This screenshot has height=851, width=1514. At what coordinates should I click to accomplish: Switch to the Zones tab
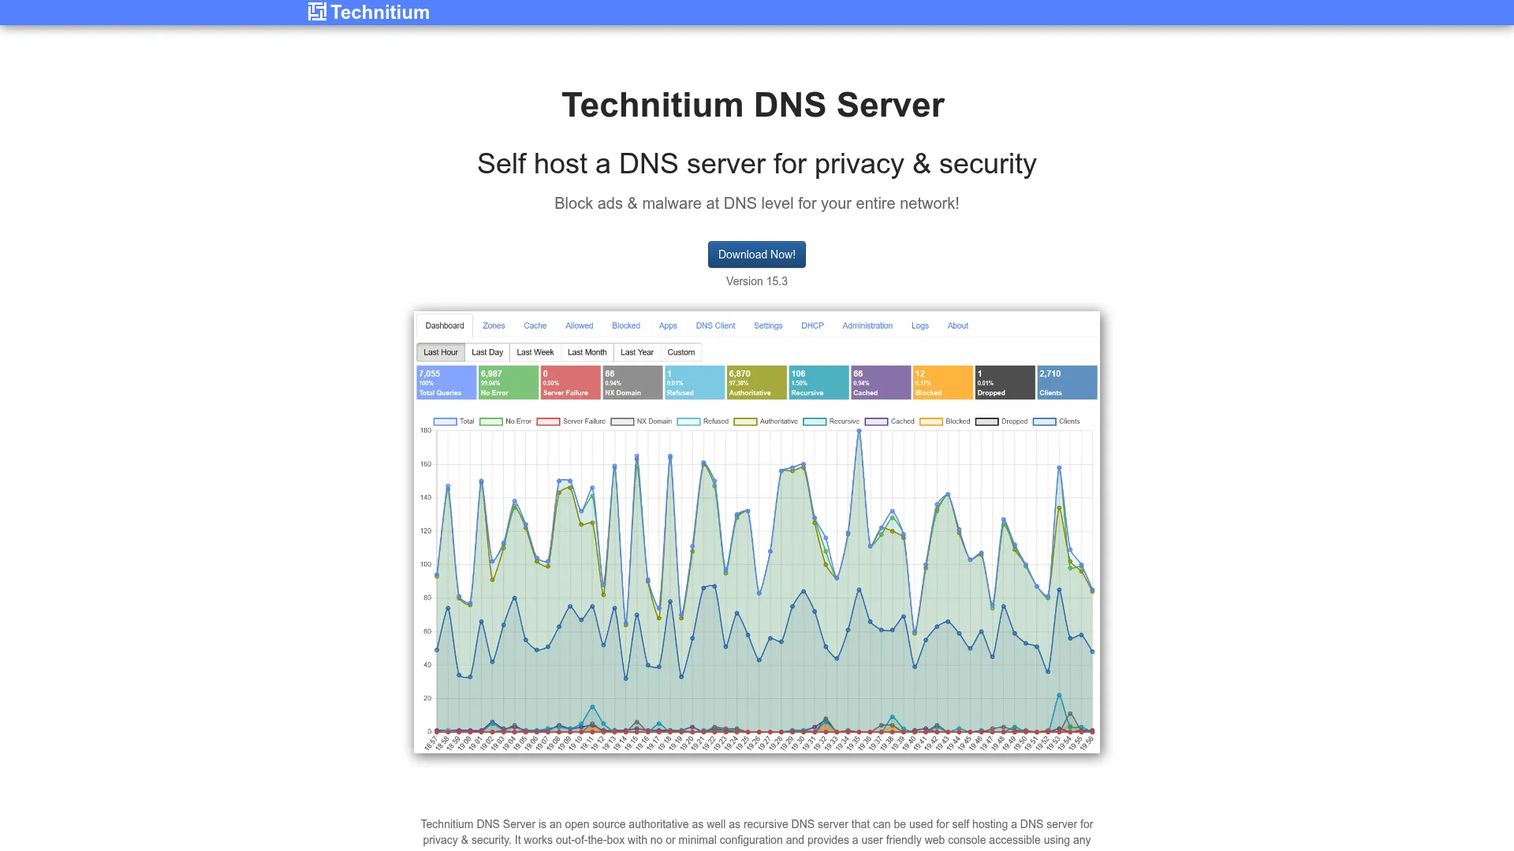(494, 326)
